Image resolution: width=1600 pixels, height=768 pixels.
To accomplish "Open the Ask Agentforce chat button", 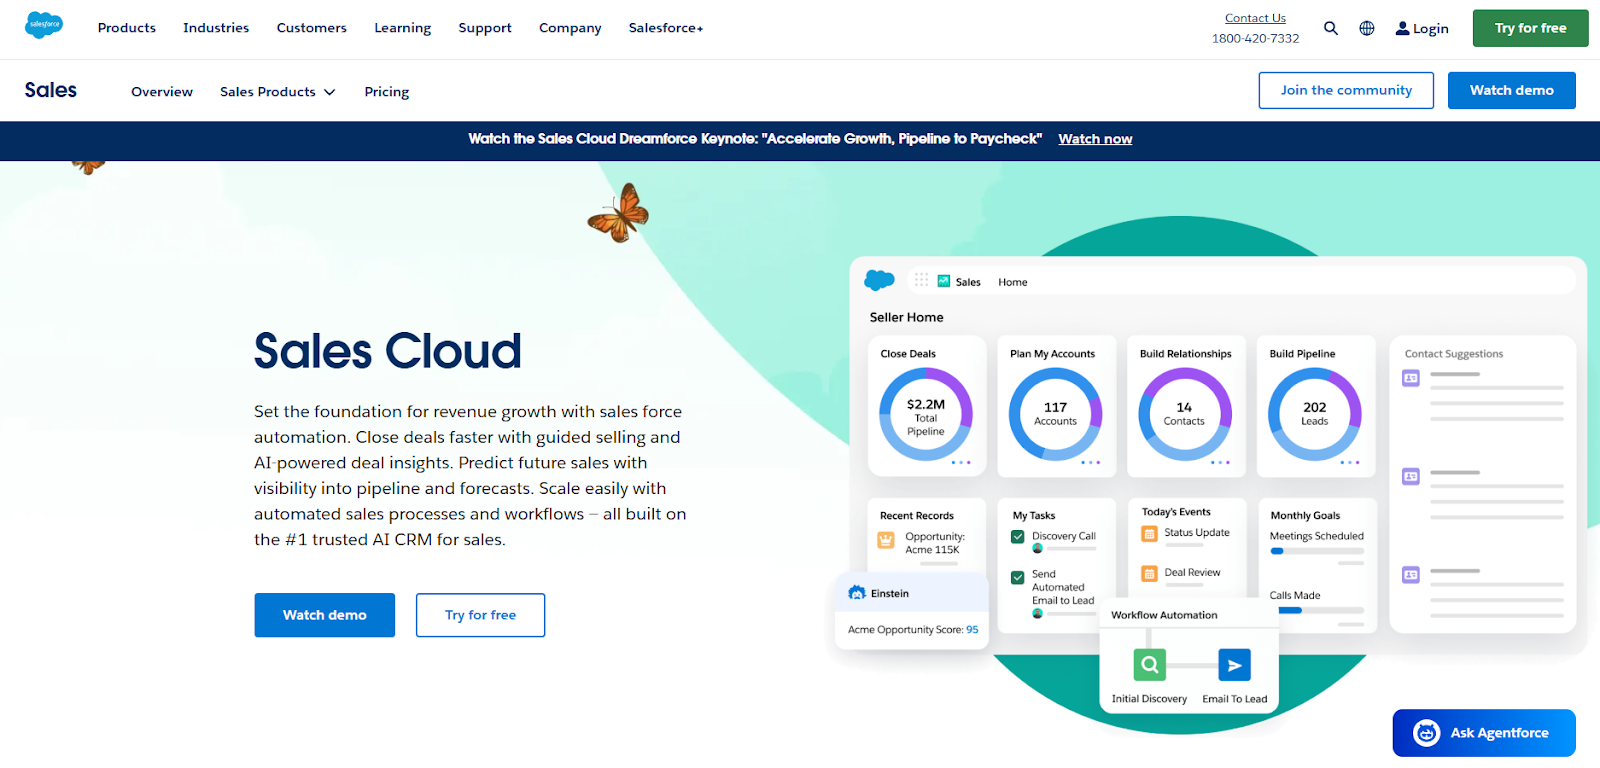I will point(1484,733).
